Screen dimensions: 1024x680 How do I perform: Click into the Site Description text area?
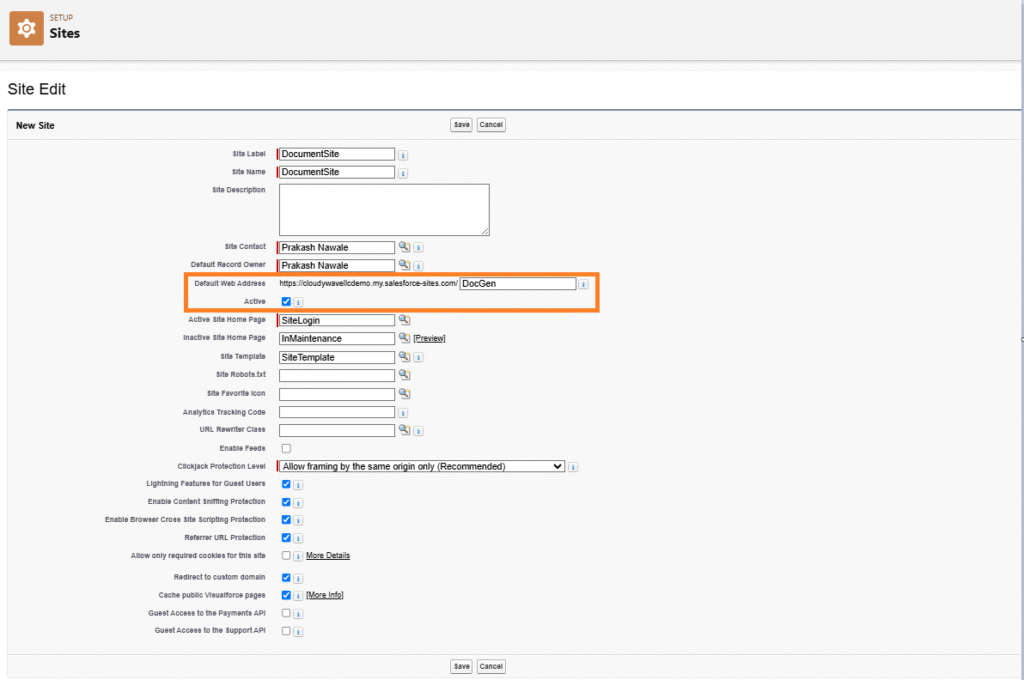point(384,209)
